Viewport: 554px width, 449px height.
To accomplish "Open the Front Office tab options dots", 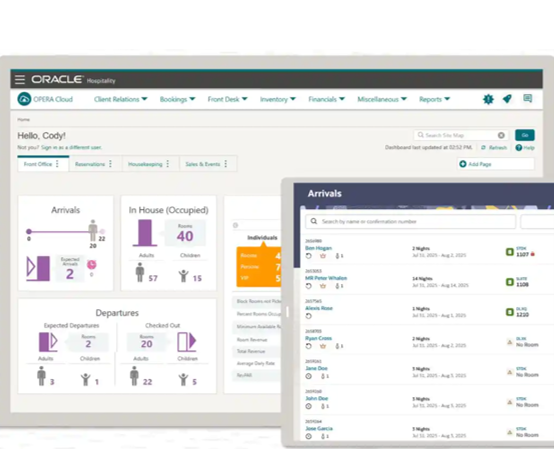I will point(57,164).
